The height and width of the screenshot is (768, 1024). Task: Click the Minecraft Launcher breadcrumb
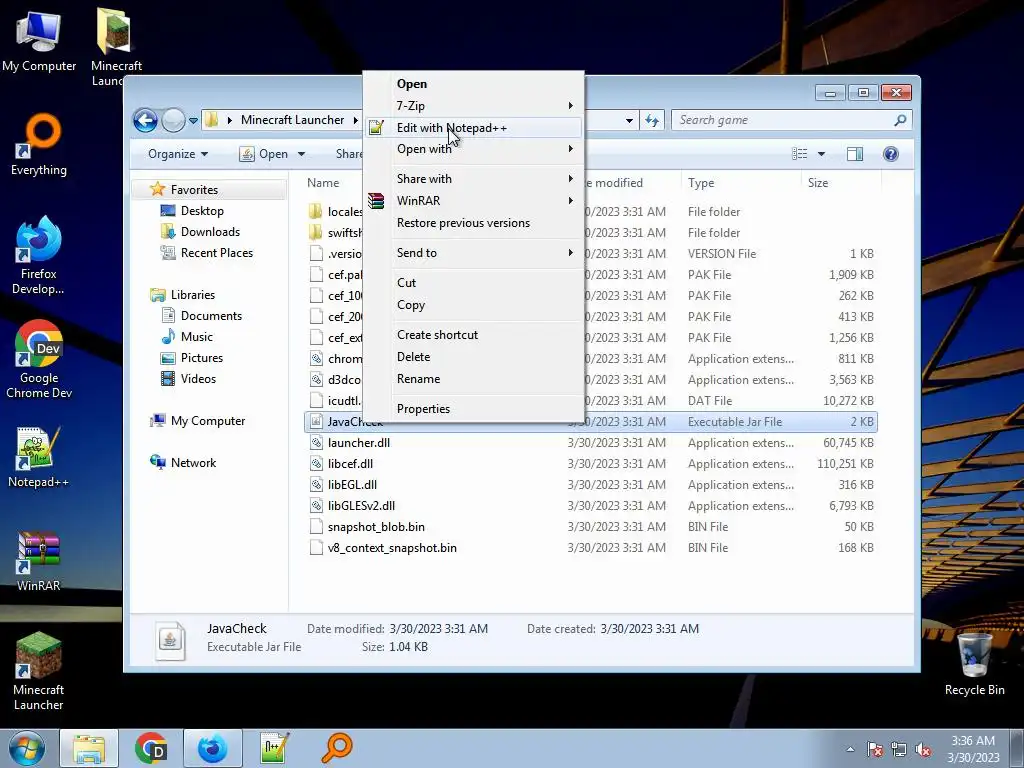[292, 120]
